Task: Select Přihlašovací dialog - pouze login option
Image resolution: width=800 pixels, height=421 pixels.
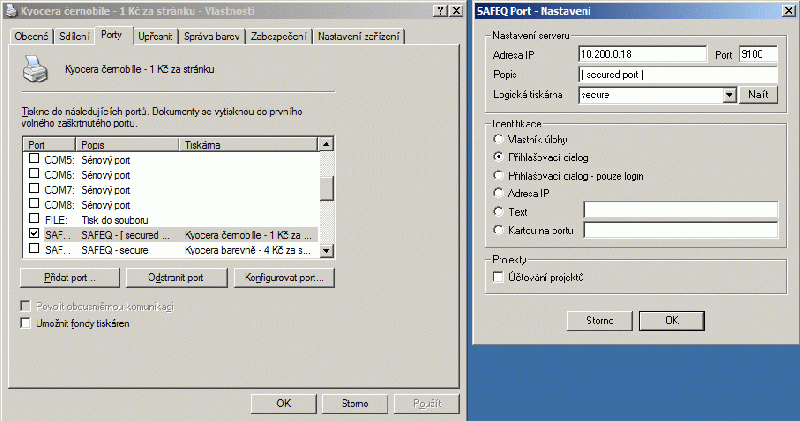Action: coord(498,176)
